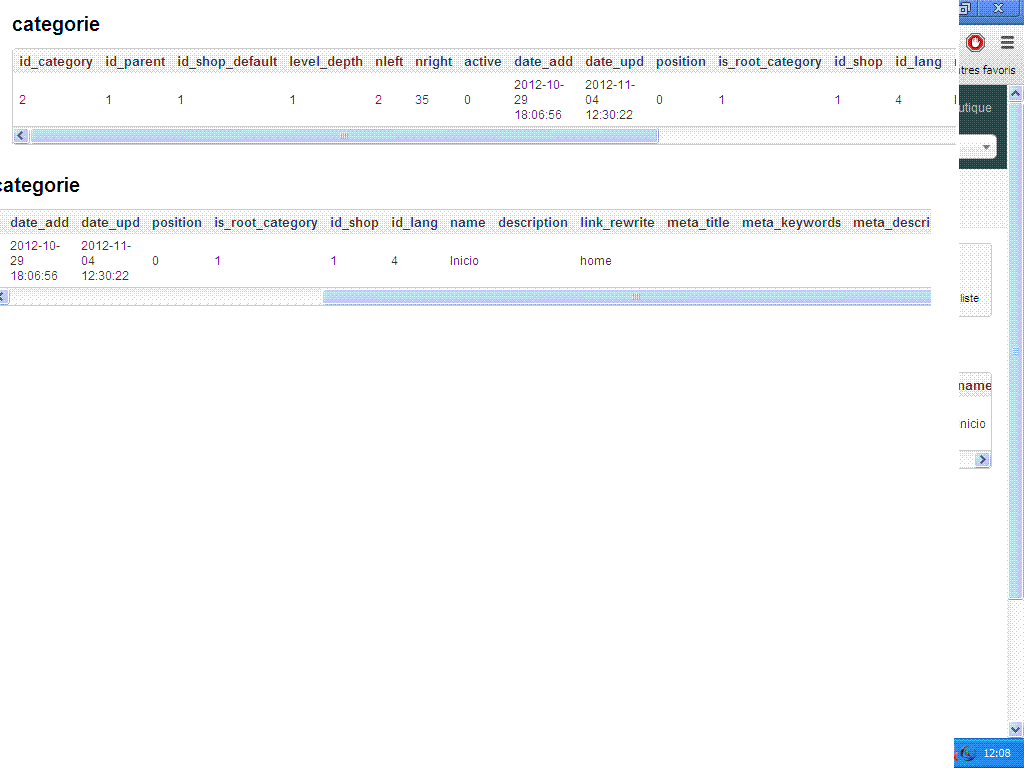Click the link_rewrite column header

point(617,223)
